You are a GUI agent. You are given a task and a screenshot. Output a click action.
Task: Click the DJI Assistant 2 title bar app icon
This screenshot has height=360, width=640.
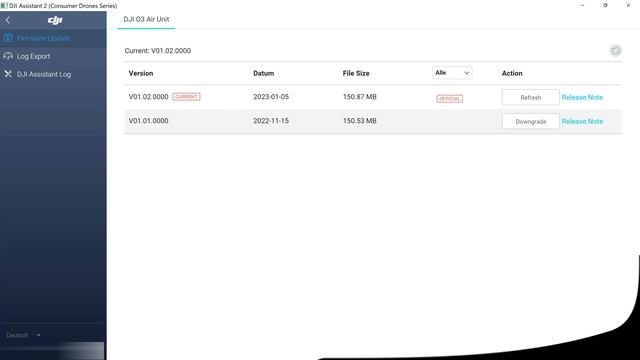tap(4, 6)
